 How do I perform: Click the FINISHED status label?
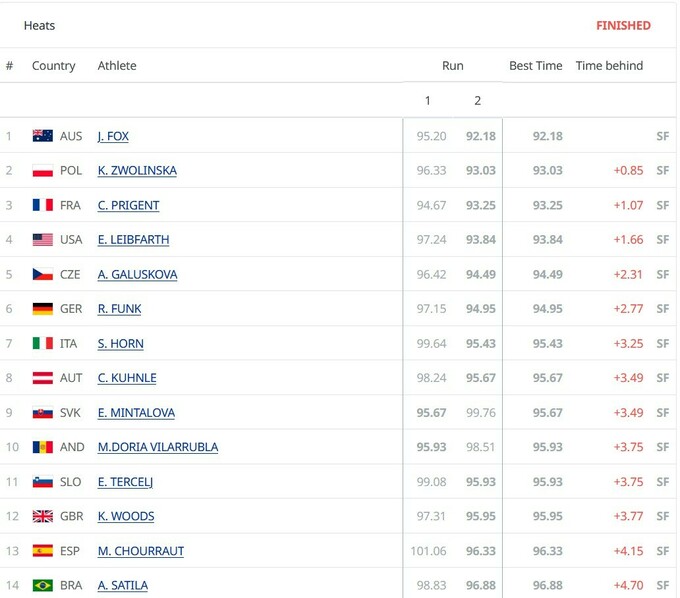pyautogui.click(x=623, y=25)
